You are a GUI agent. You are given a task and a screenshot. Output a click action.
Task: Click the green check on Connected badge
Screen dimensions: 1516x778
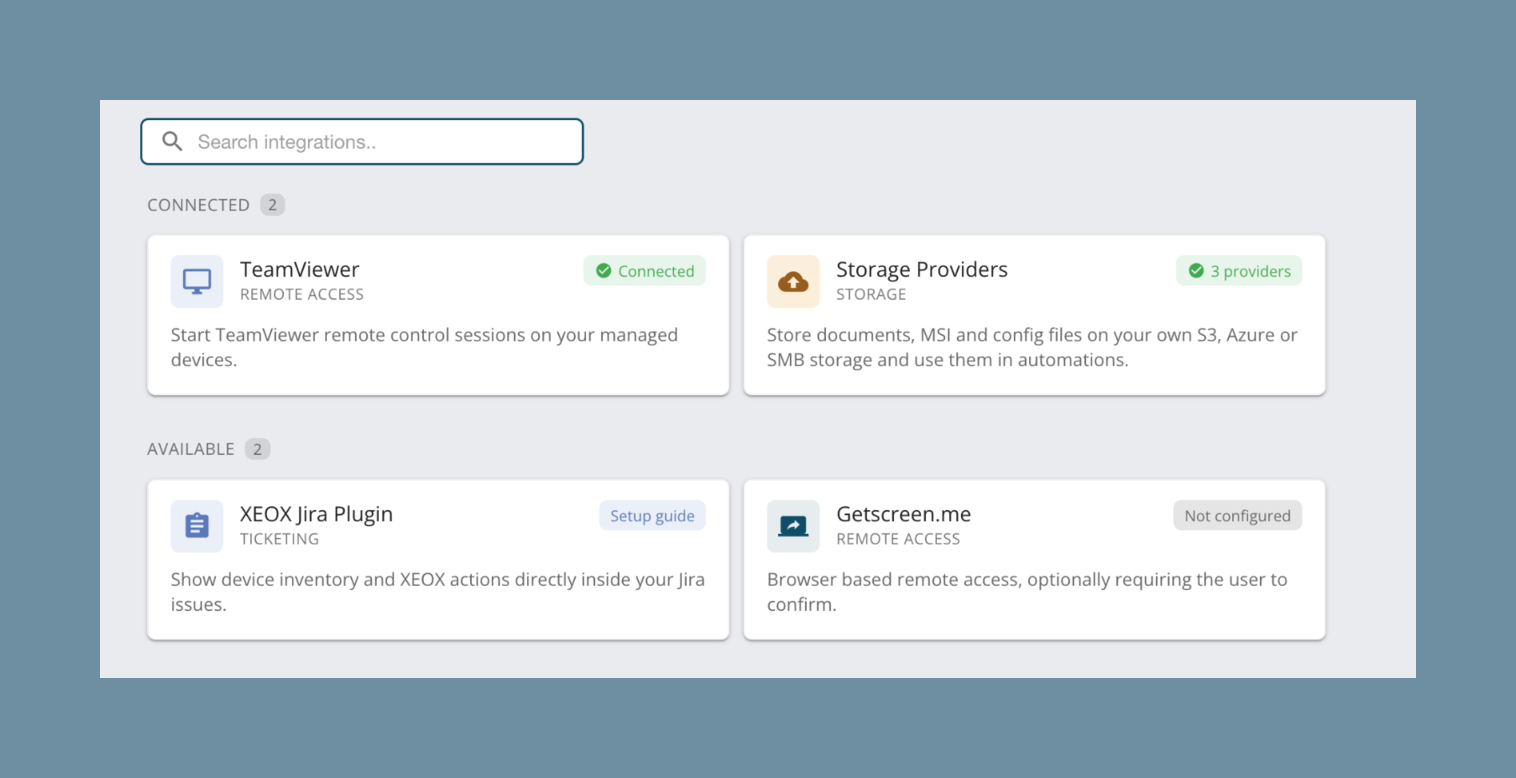[x=603, y=271]
